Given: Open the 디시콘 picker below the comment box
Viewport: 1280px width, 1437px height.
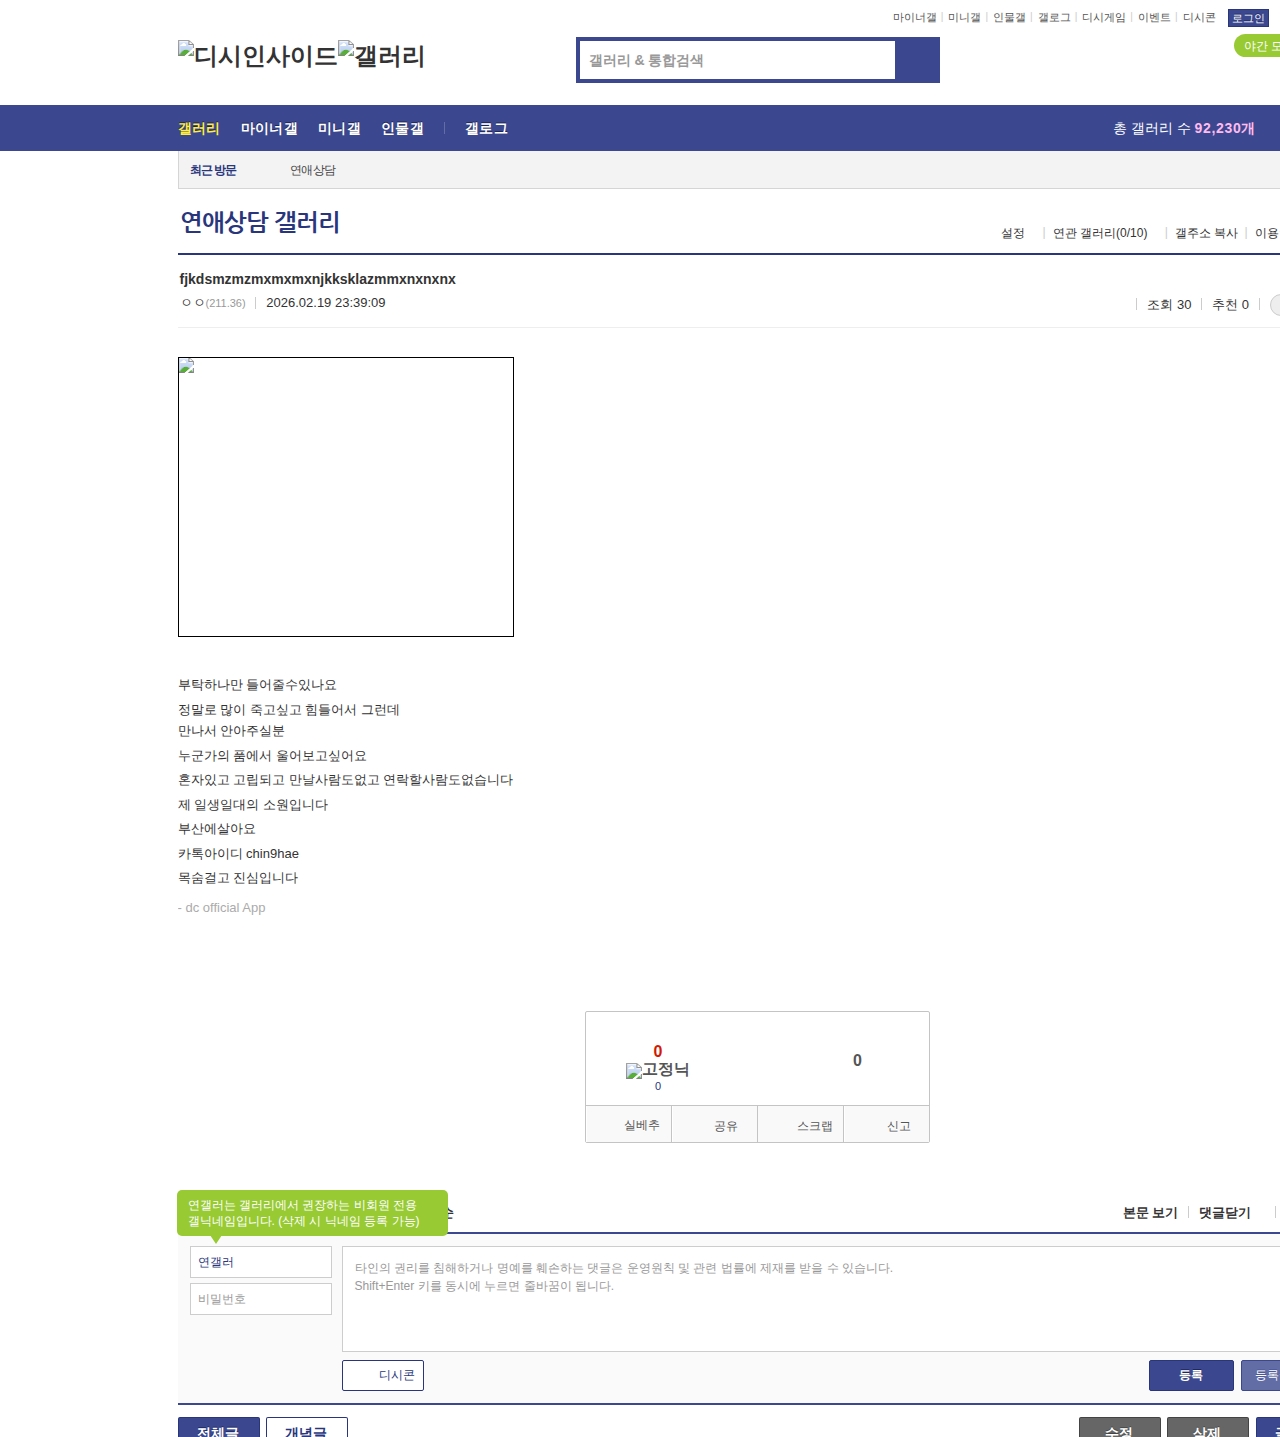Looking at the screenshot, I should pos(383,1376).
